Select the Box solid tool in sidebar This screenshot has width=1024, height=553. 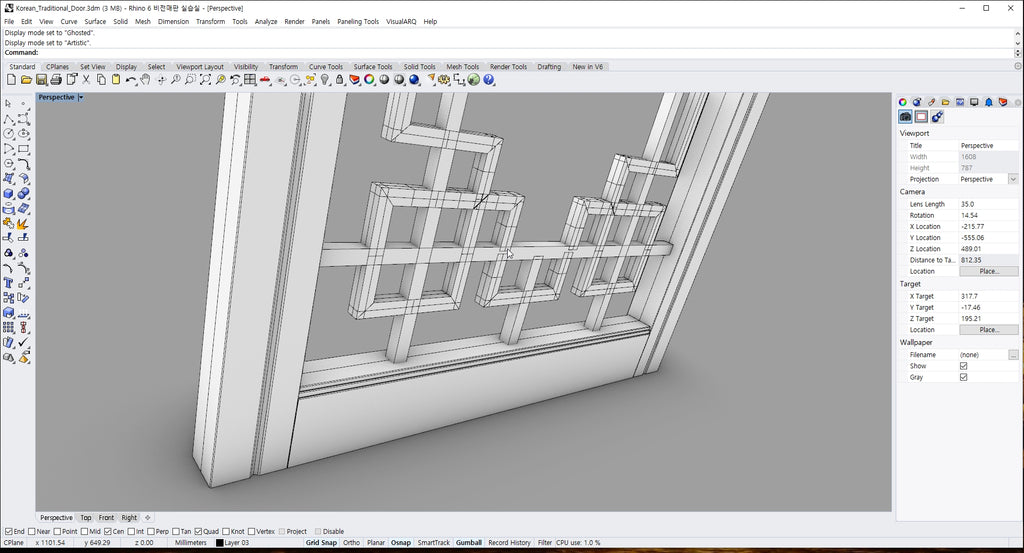pos(8,193)
